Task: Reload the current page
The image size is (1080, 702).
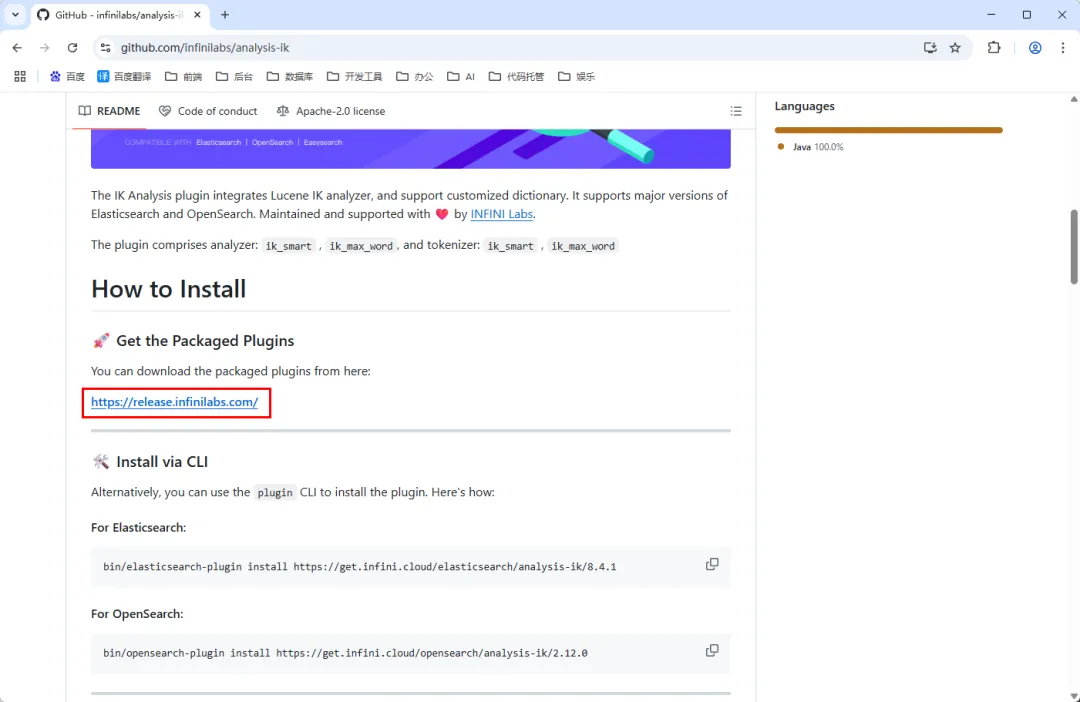Action: click(x=72, y=48)
